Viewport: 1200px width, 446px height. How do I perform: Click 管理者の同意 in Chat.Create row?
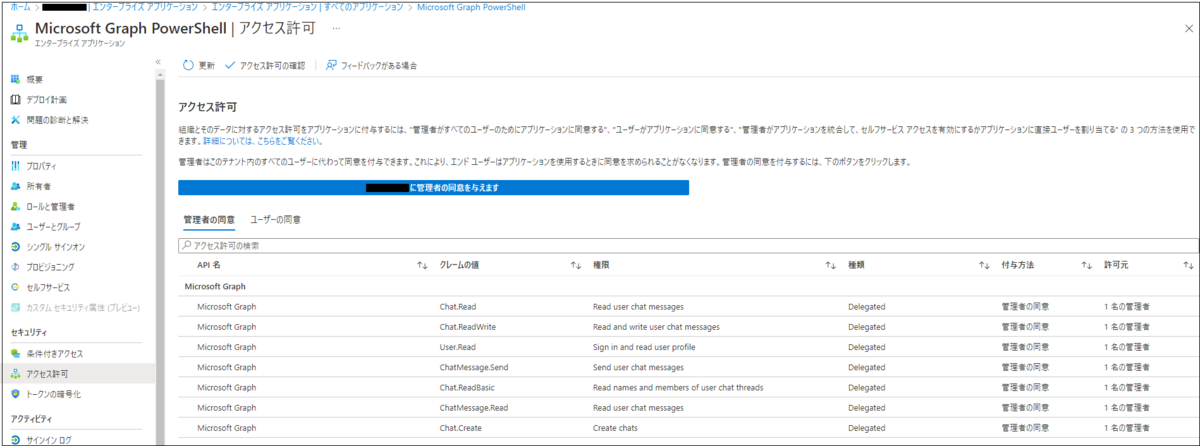(x=1025, y=428)
